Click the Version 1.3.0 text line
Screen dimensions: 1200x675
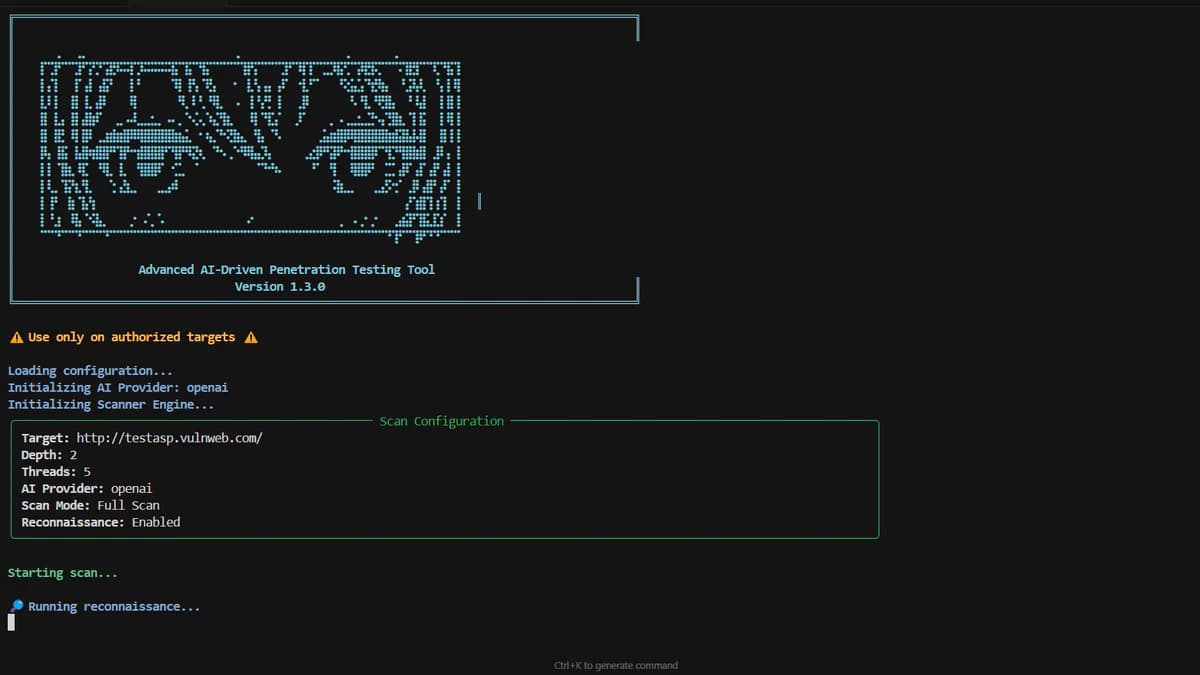click(281, 286)
